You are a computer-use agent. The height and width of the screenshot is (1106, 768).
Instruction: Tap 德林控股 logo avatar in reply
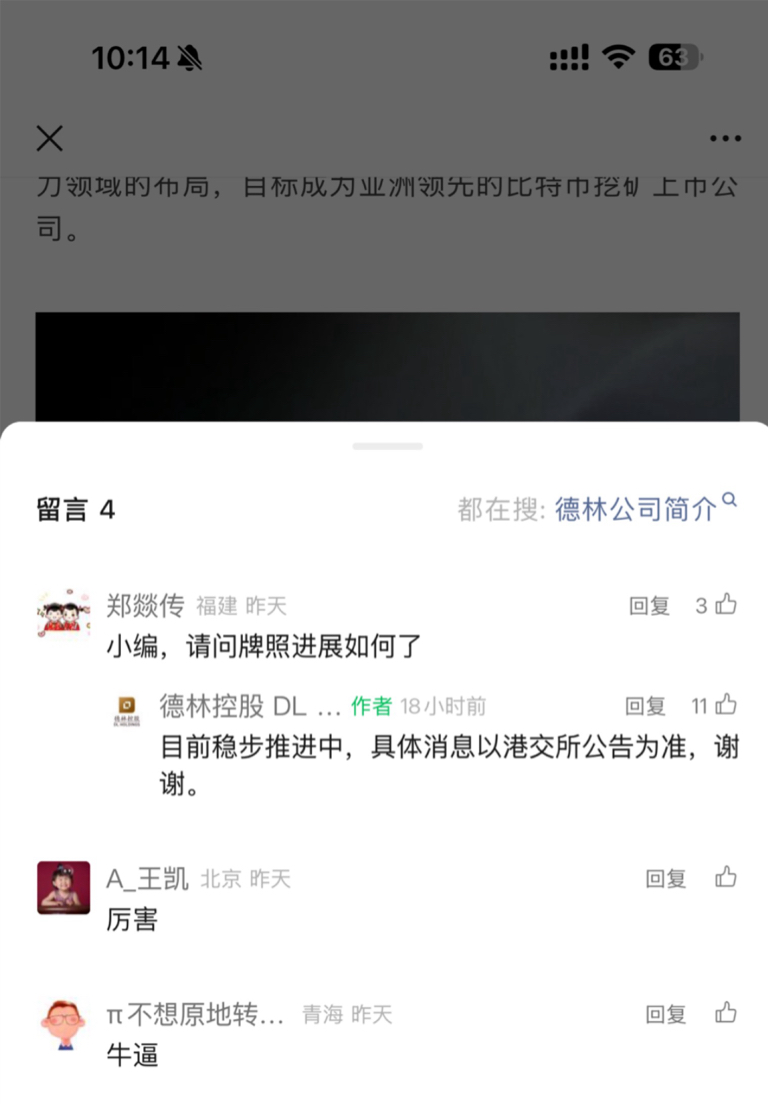127,710
